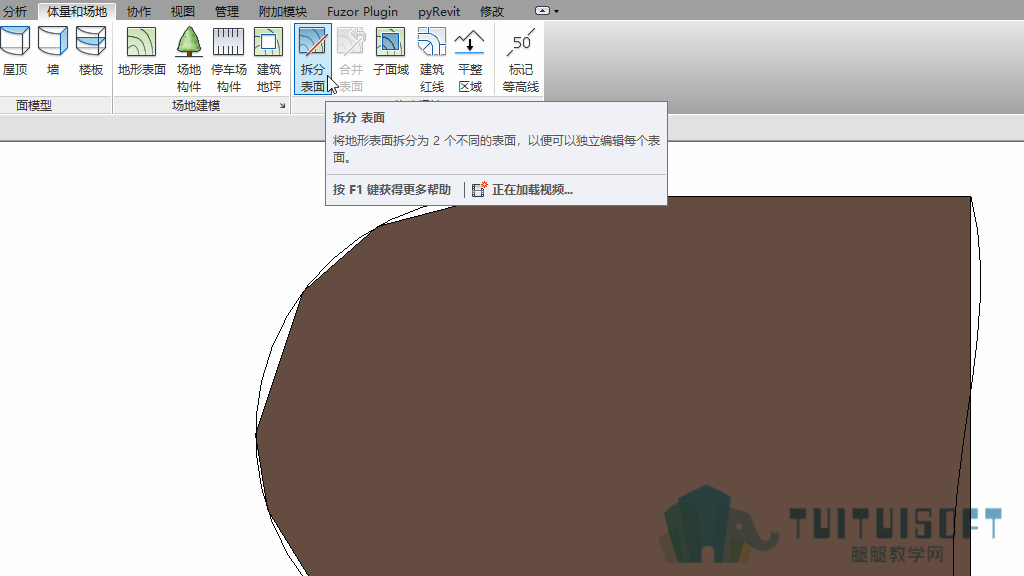Select the 子面域 subregion tool

point(391,52)
